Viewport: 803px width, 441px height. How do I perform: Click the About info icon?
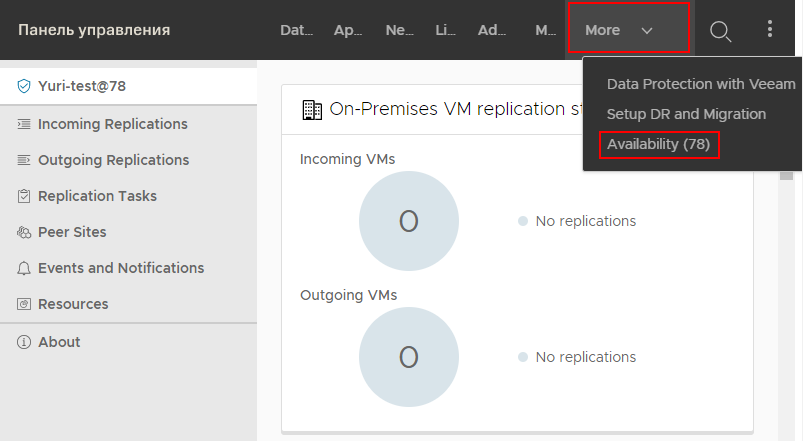point(24,342)
